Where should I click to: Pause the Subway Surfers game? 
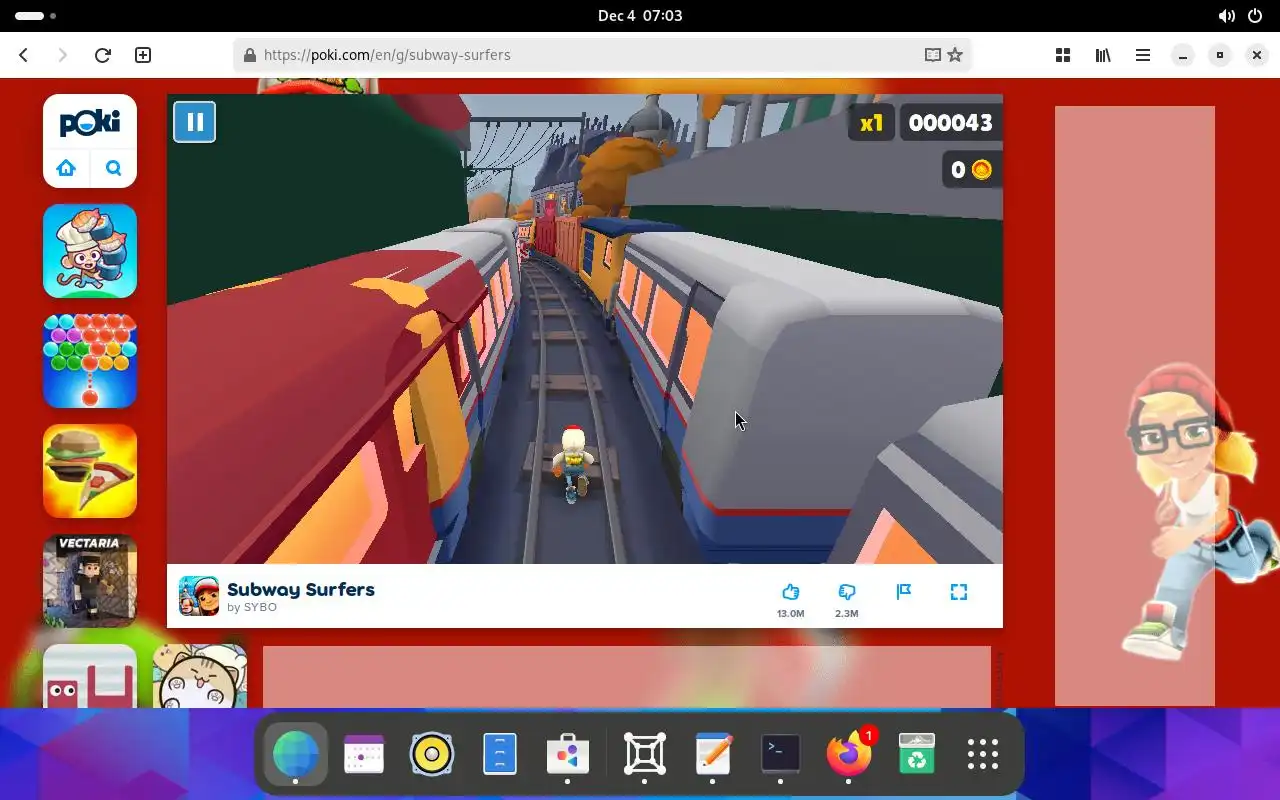point(194,122)
